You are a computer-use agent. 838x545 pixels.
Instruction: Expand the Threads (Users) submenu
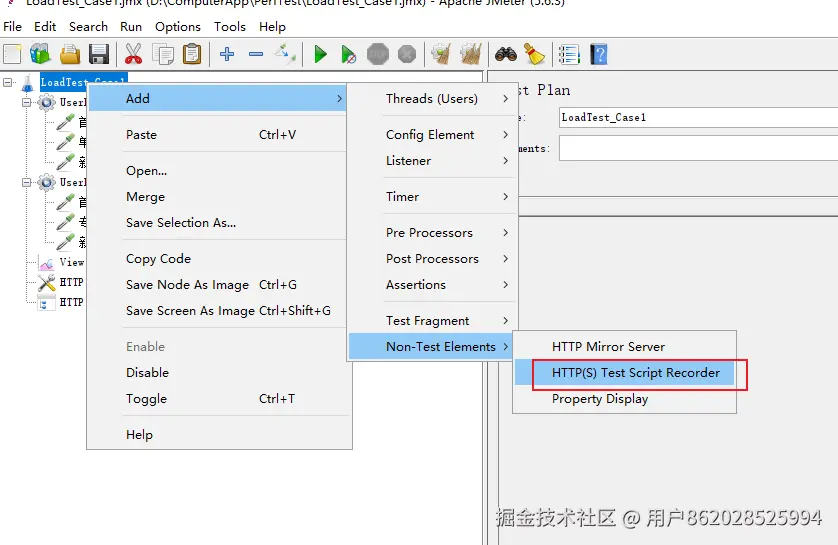coord(433,98)
